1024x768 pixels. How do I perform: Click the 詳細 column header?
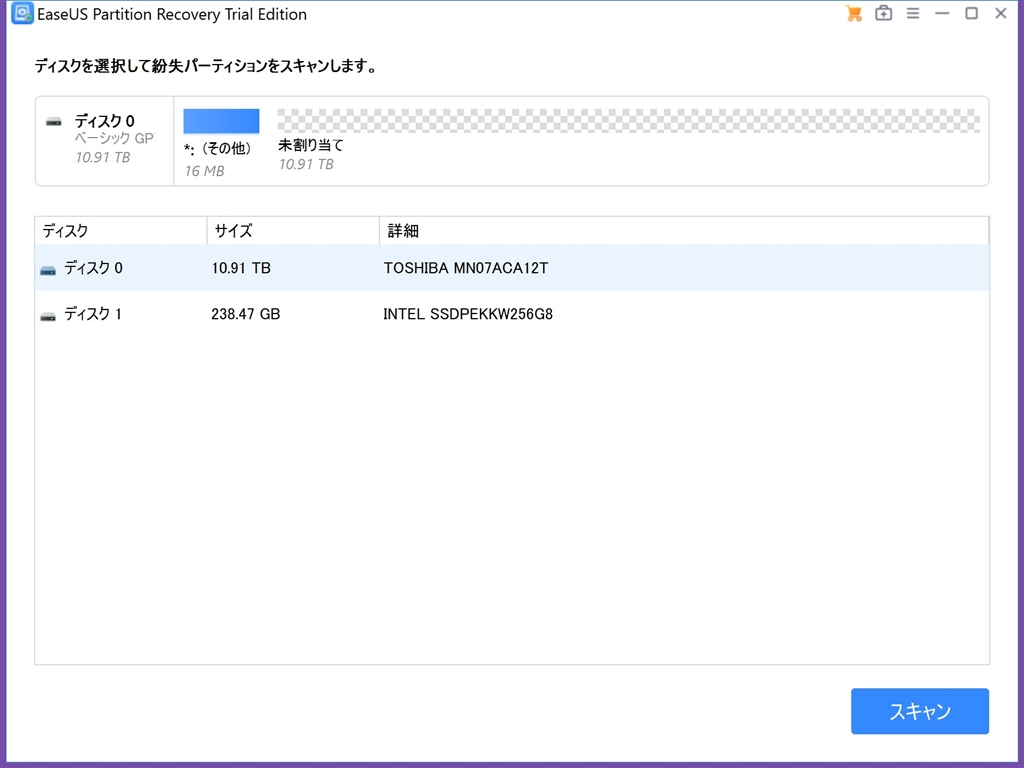coord(684,231)
